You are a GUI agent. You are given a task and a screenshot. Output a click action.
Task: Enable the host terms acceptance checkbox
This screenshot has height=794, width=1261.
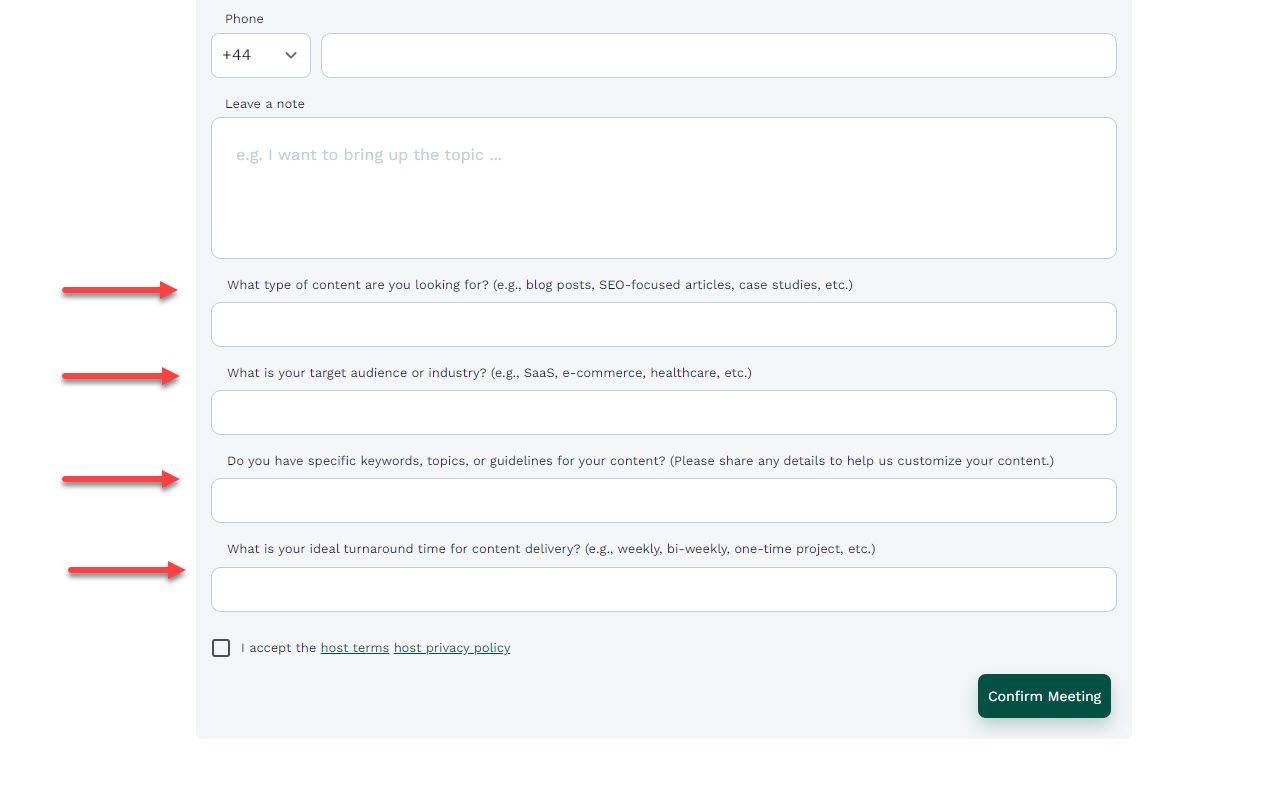[221, 648]
